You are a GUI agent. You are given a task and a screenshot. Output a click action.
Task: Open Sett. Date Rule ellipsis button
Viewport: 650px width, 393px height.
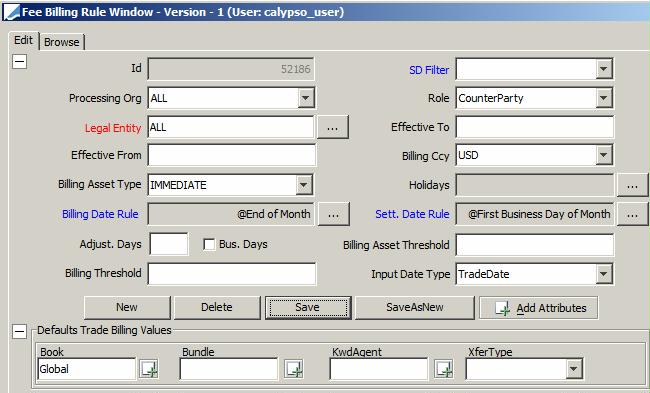(x=632, y=214)
